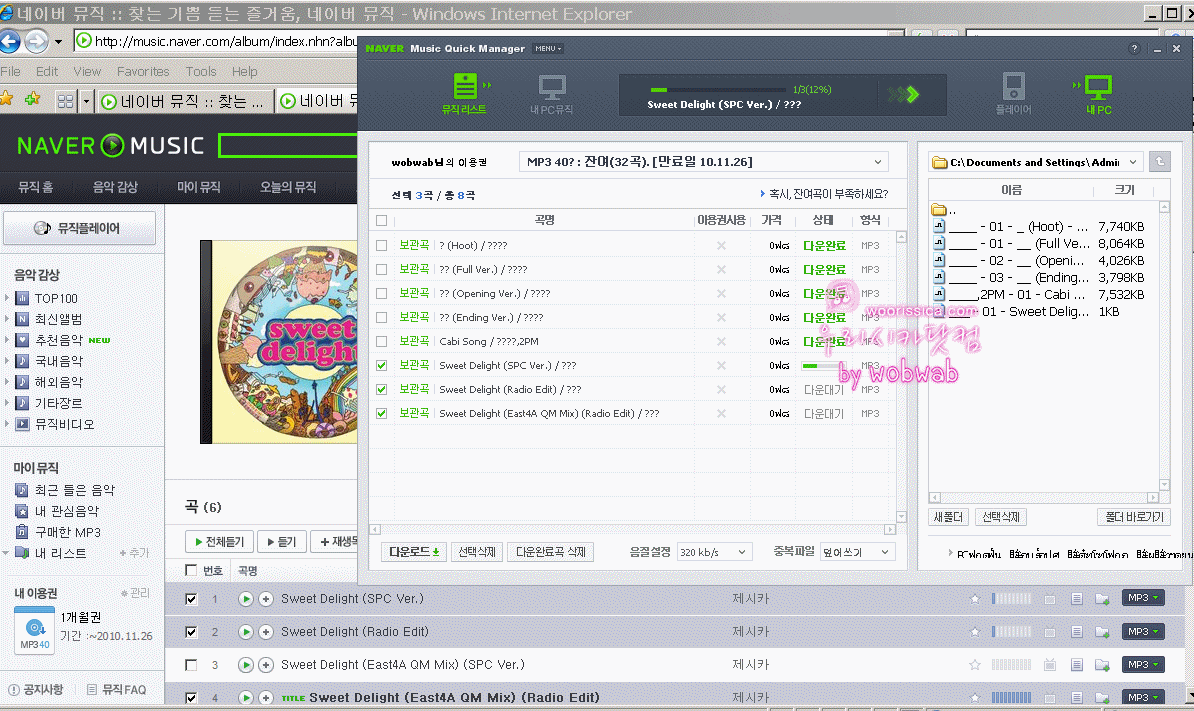Open the 320 kb/s 음질설정 dropdown
This screenshot has height=711, width=1194.
click(714, 552)
